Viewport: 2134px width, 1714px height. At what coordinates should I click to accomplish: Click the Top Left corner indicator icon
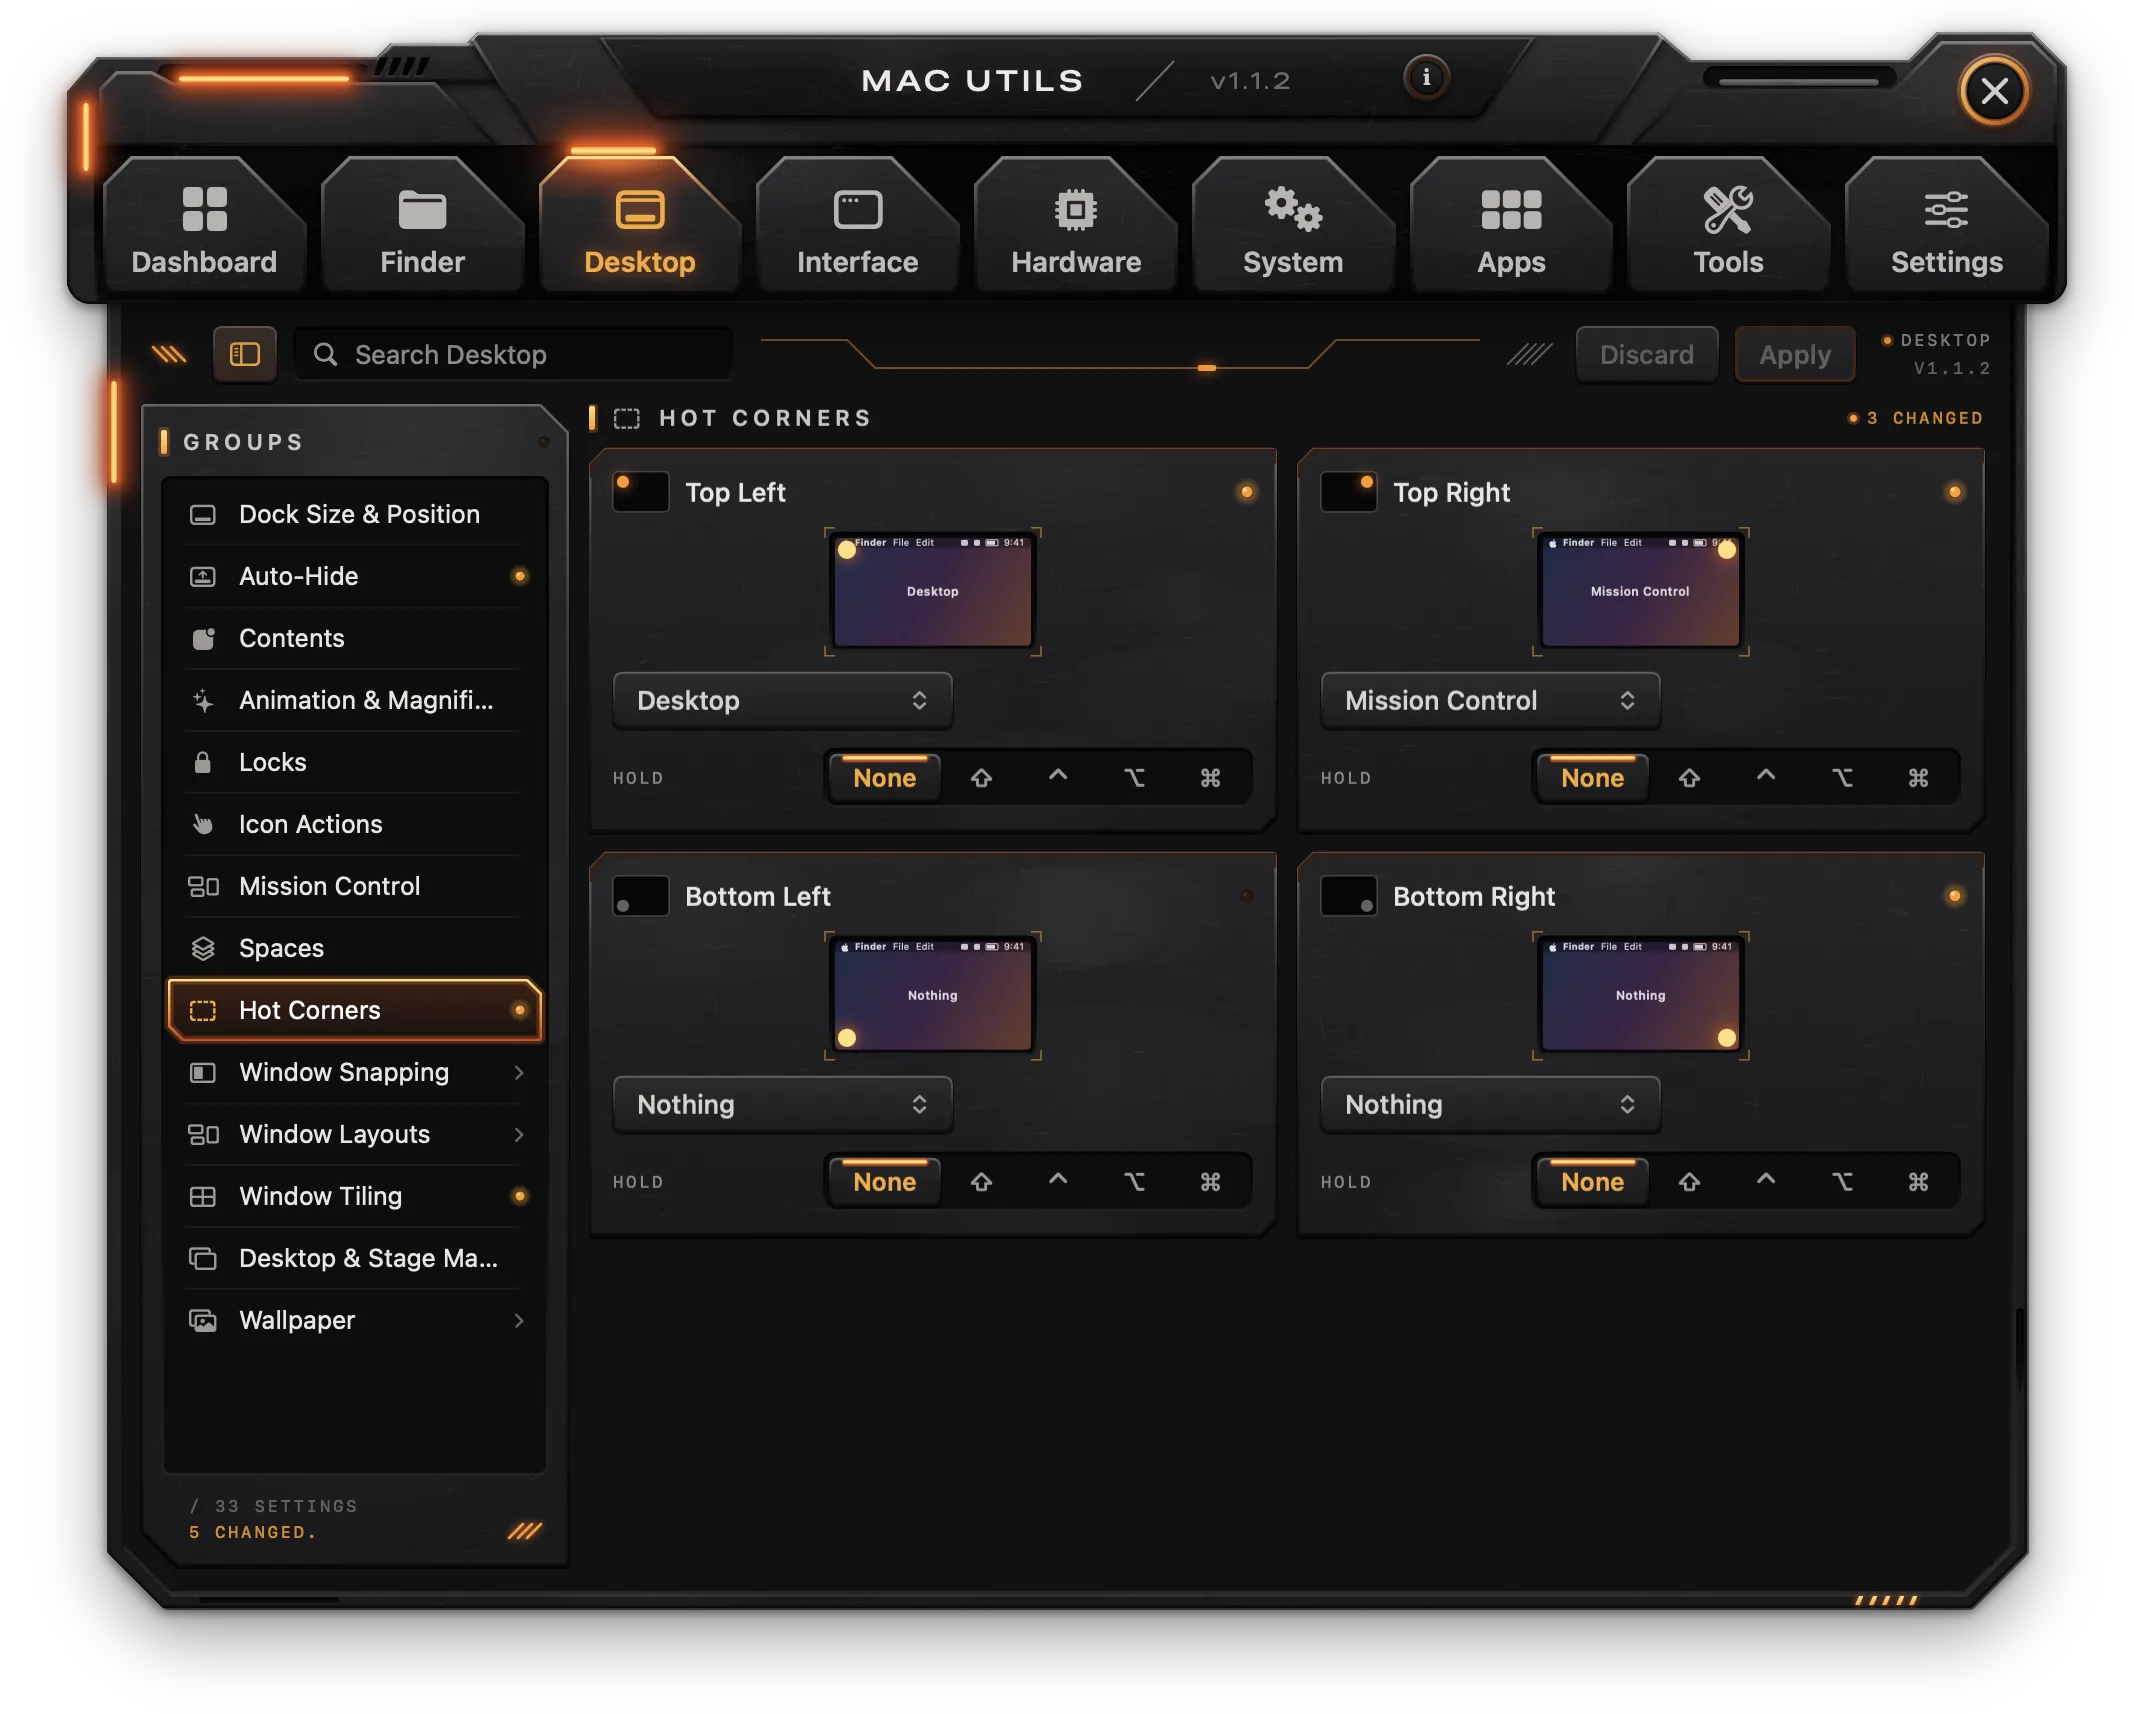point(640,492)
